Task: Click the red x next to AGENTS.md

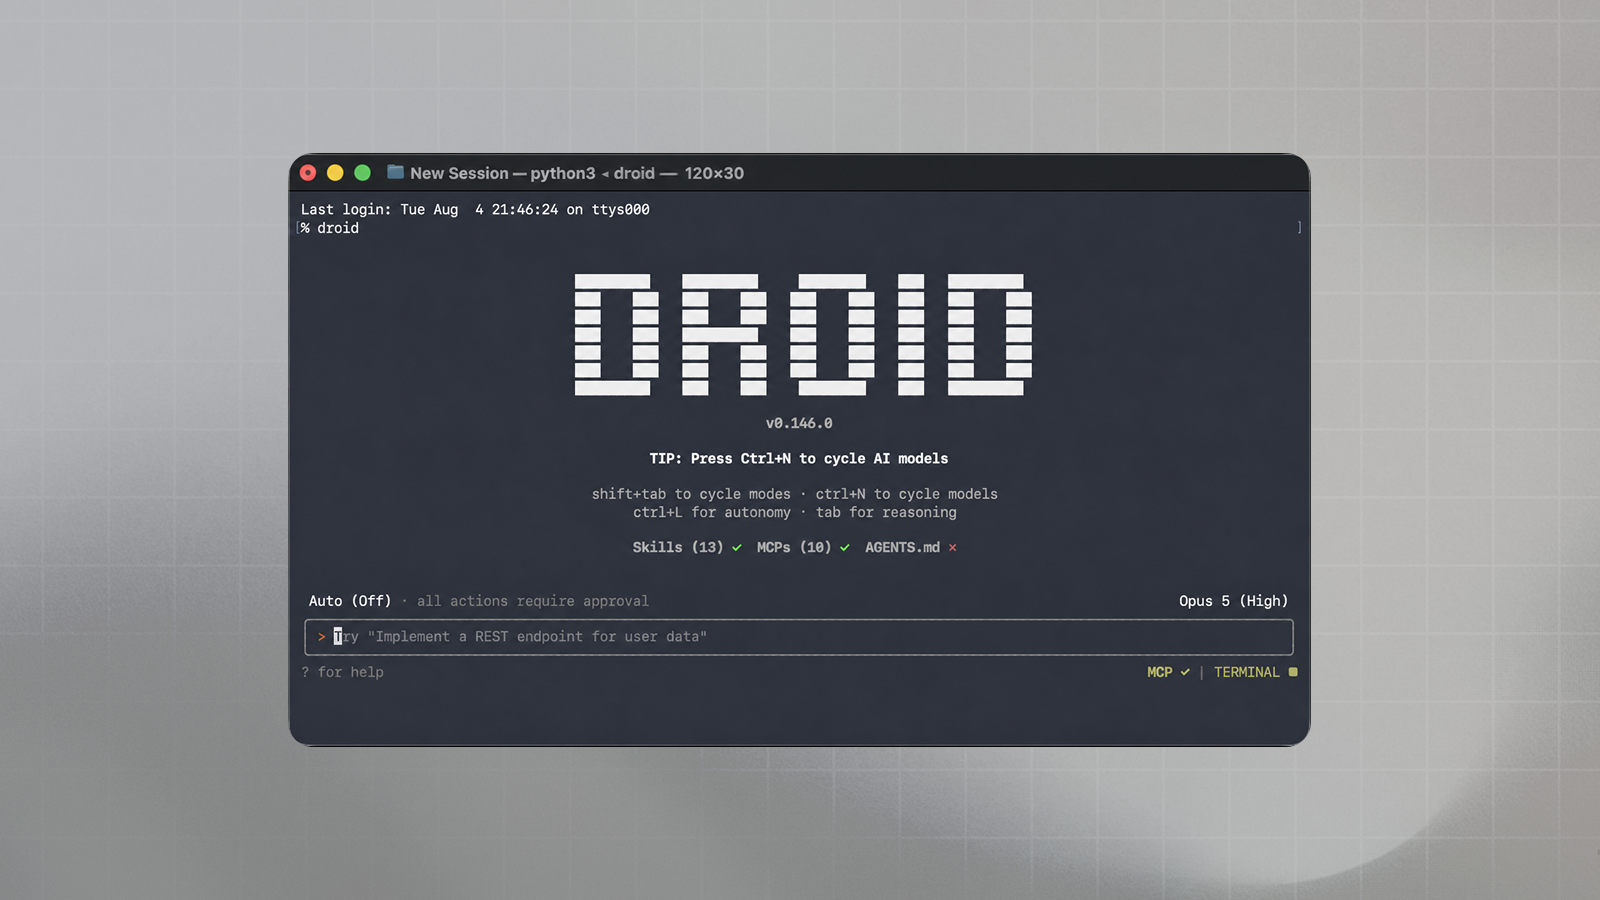Action: (x=953, y=547)
